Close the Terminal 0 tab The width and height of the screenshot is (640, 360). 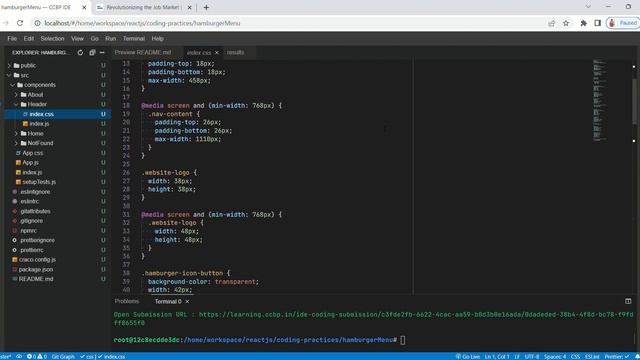[x=187, y=302]
